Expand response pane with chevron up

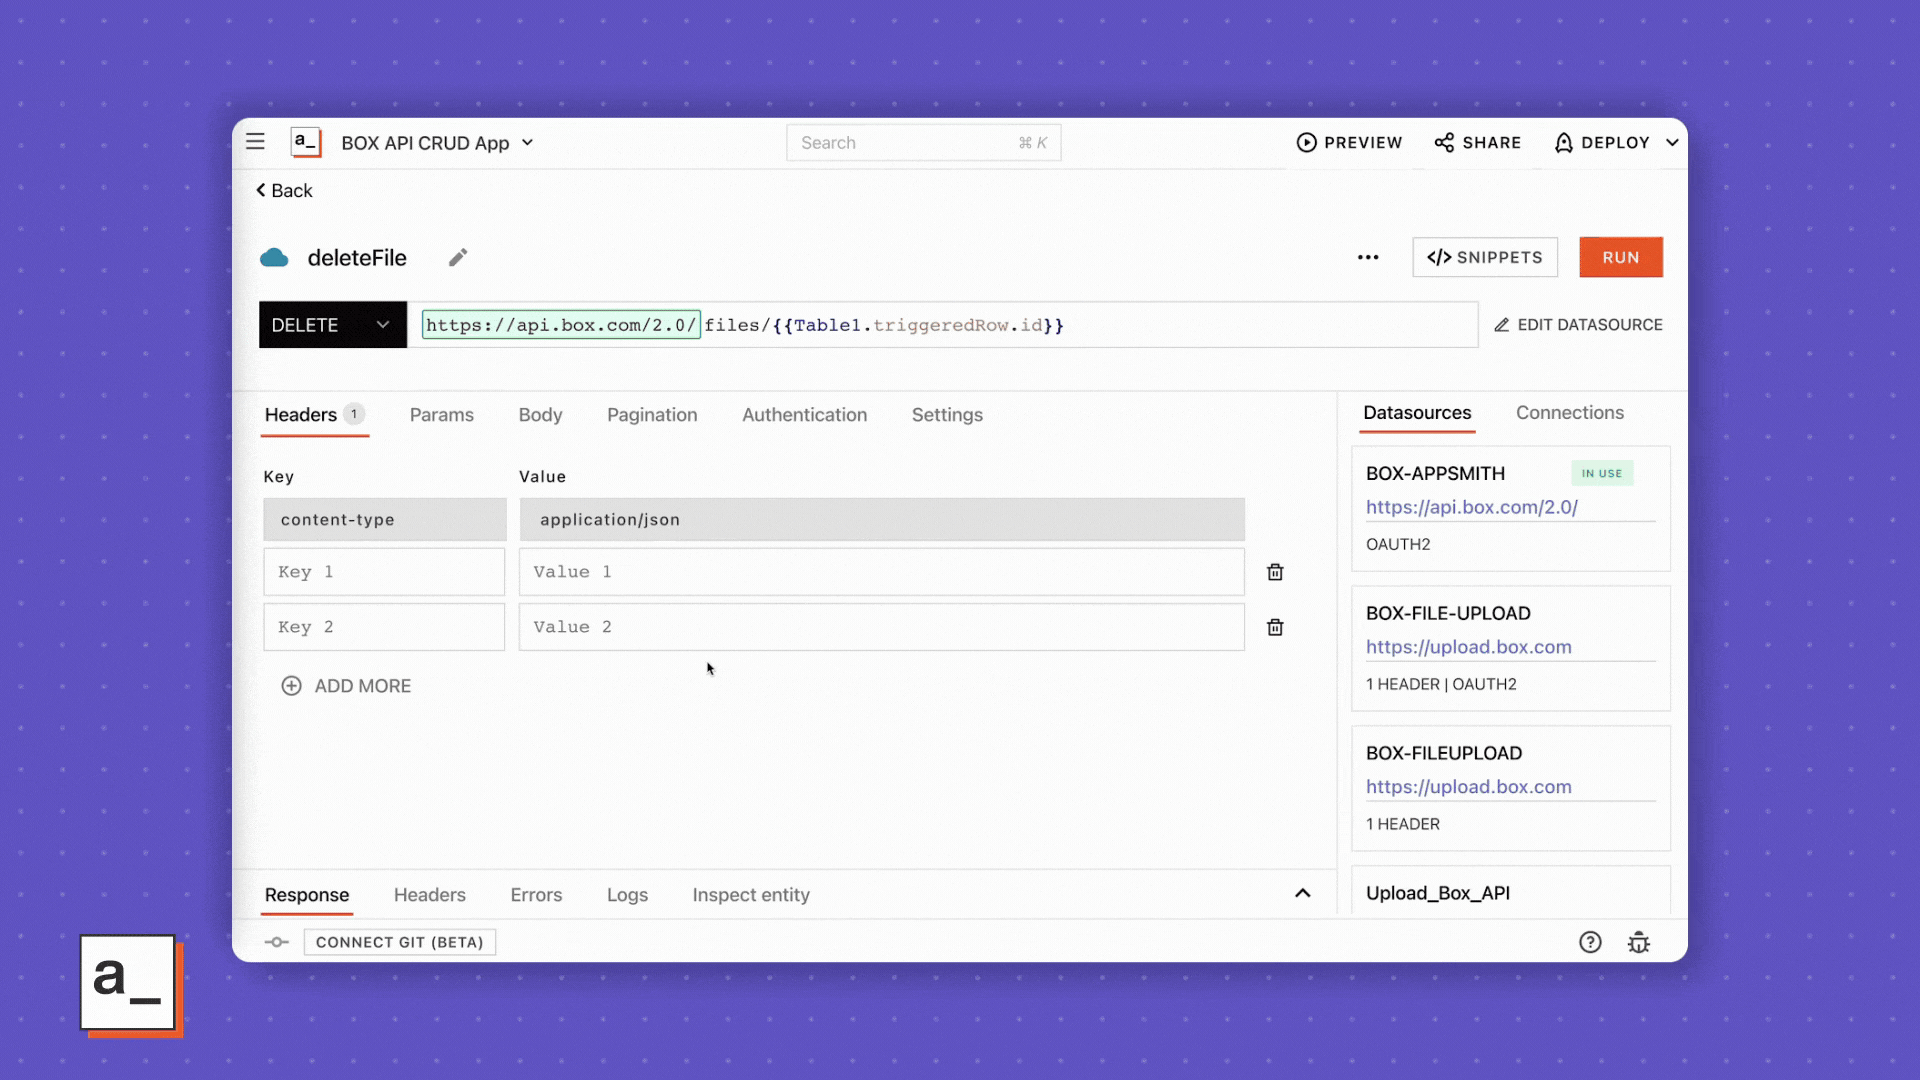tap(1302, 893)
